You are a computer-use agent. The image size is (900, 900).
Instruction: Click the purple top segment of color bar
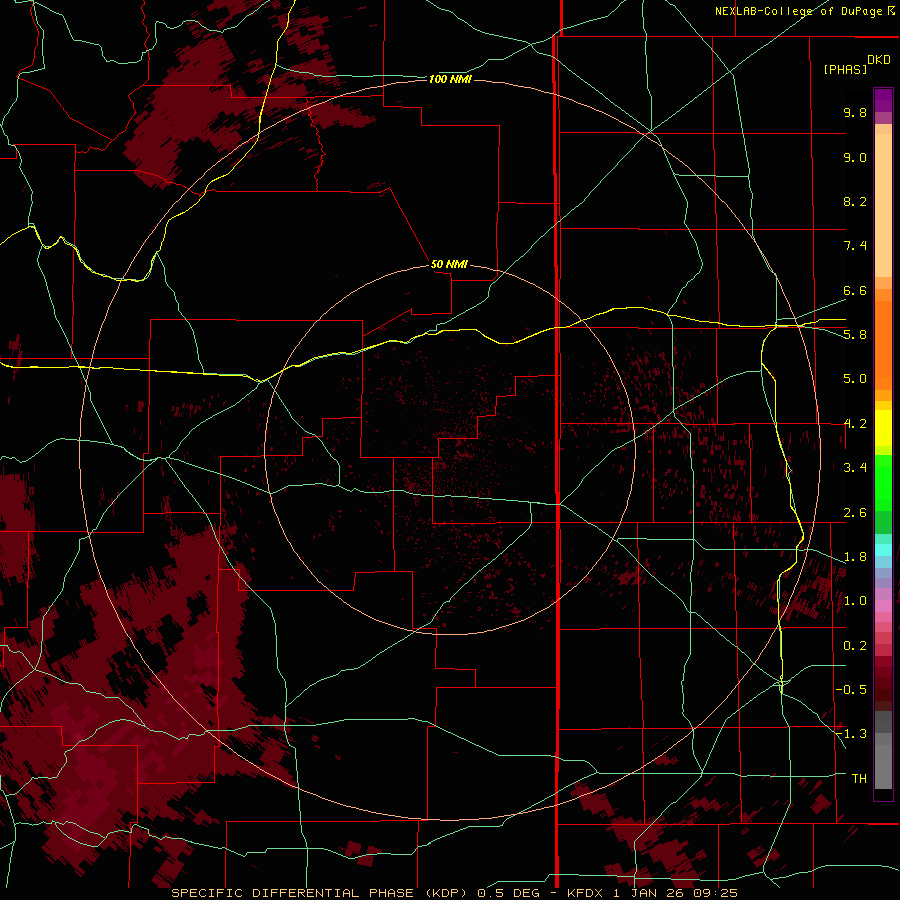click(x=883, y=100)
